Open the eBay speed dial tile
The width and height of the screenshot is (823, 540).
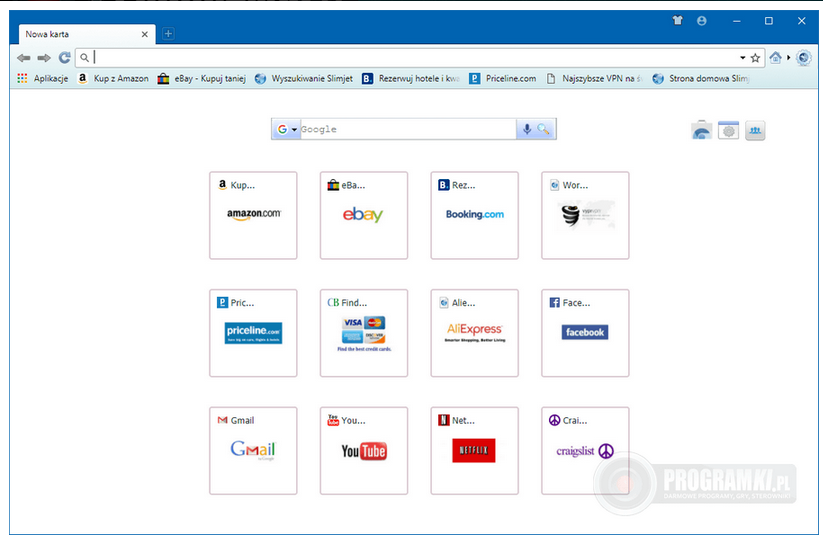click(364, 215)
